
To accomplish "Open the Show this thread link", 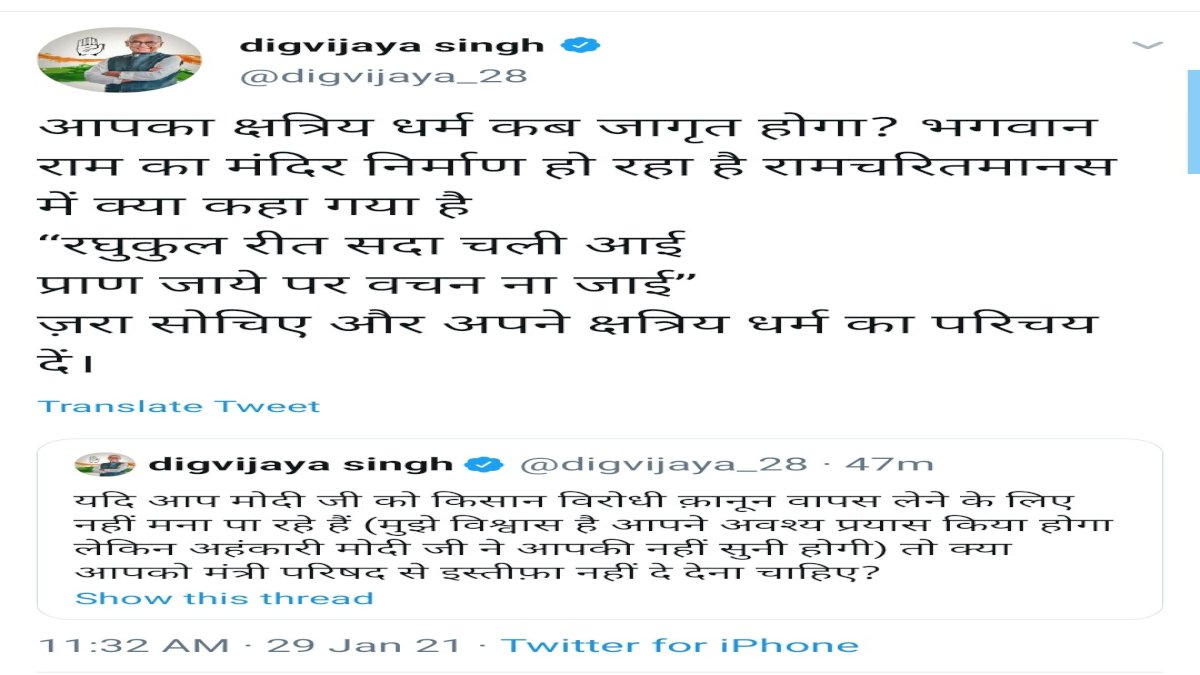I will coord(225,598).
